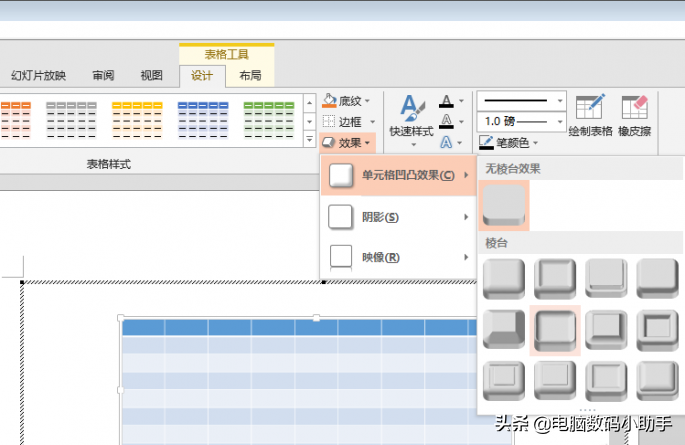Screen dimensions: 685x445
Task: Select third bevel preset in 棱台 second row
Action: point(606,330)
